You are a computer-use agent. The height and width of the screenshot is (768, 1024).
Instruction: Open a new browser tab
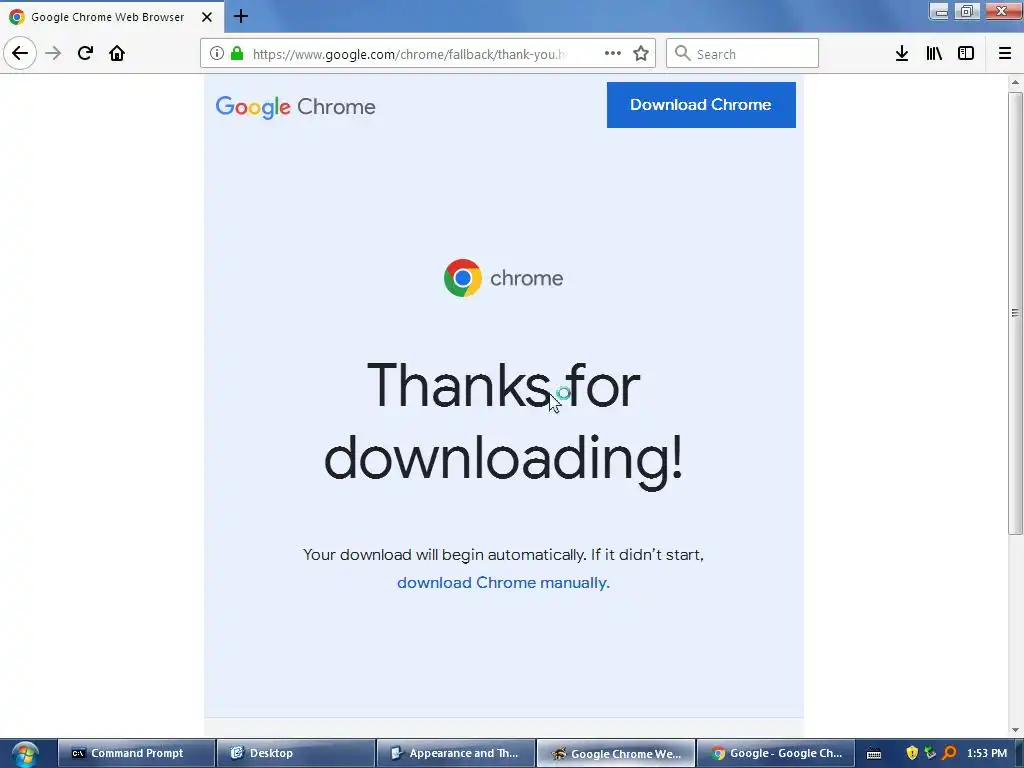241,16
